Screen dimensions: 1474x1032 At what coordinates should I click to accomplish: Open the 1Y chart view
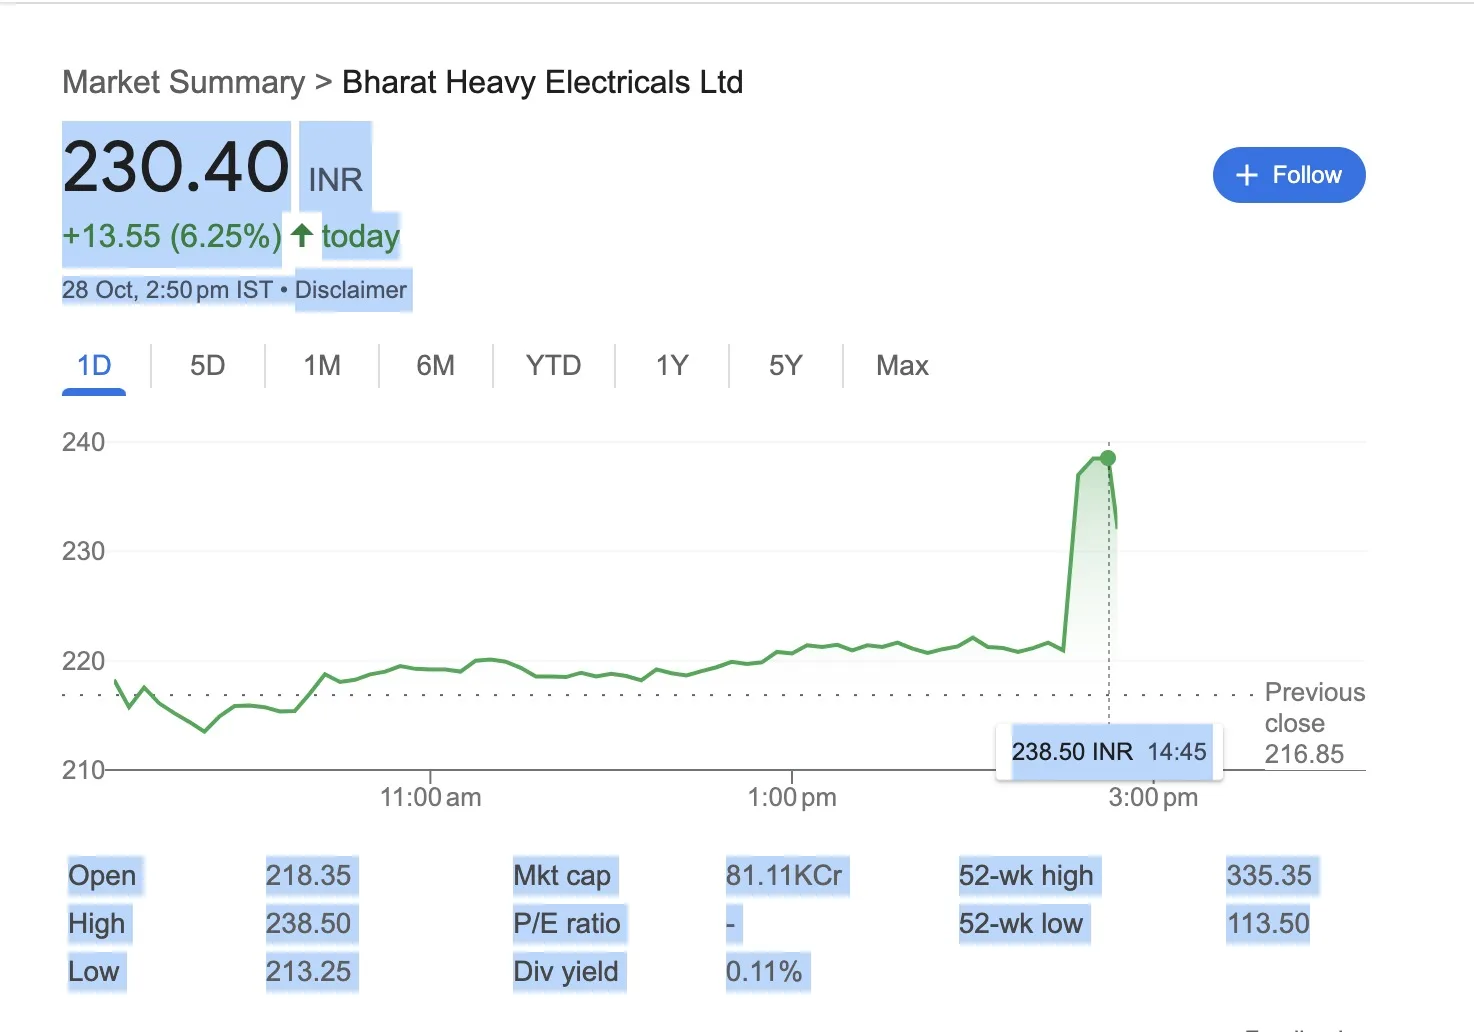click(x=671, y=365)
